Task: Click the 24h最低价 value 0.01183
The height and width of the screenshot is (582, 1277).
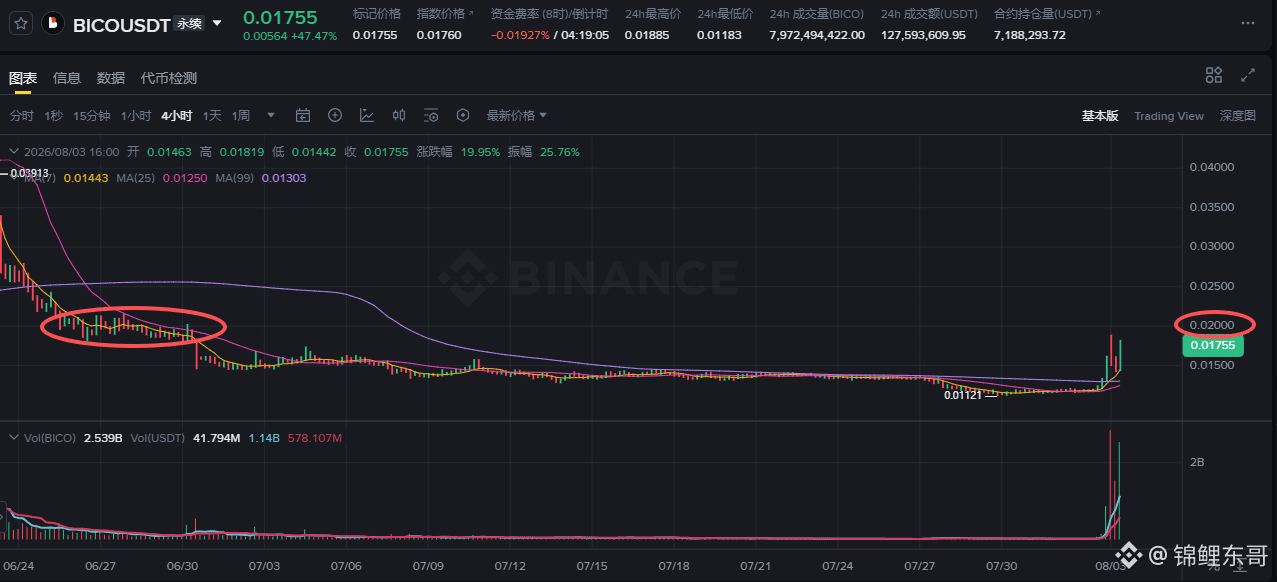Action: pyautogui.click(x=718, y=35)
